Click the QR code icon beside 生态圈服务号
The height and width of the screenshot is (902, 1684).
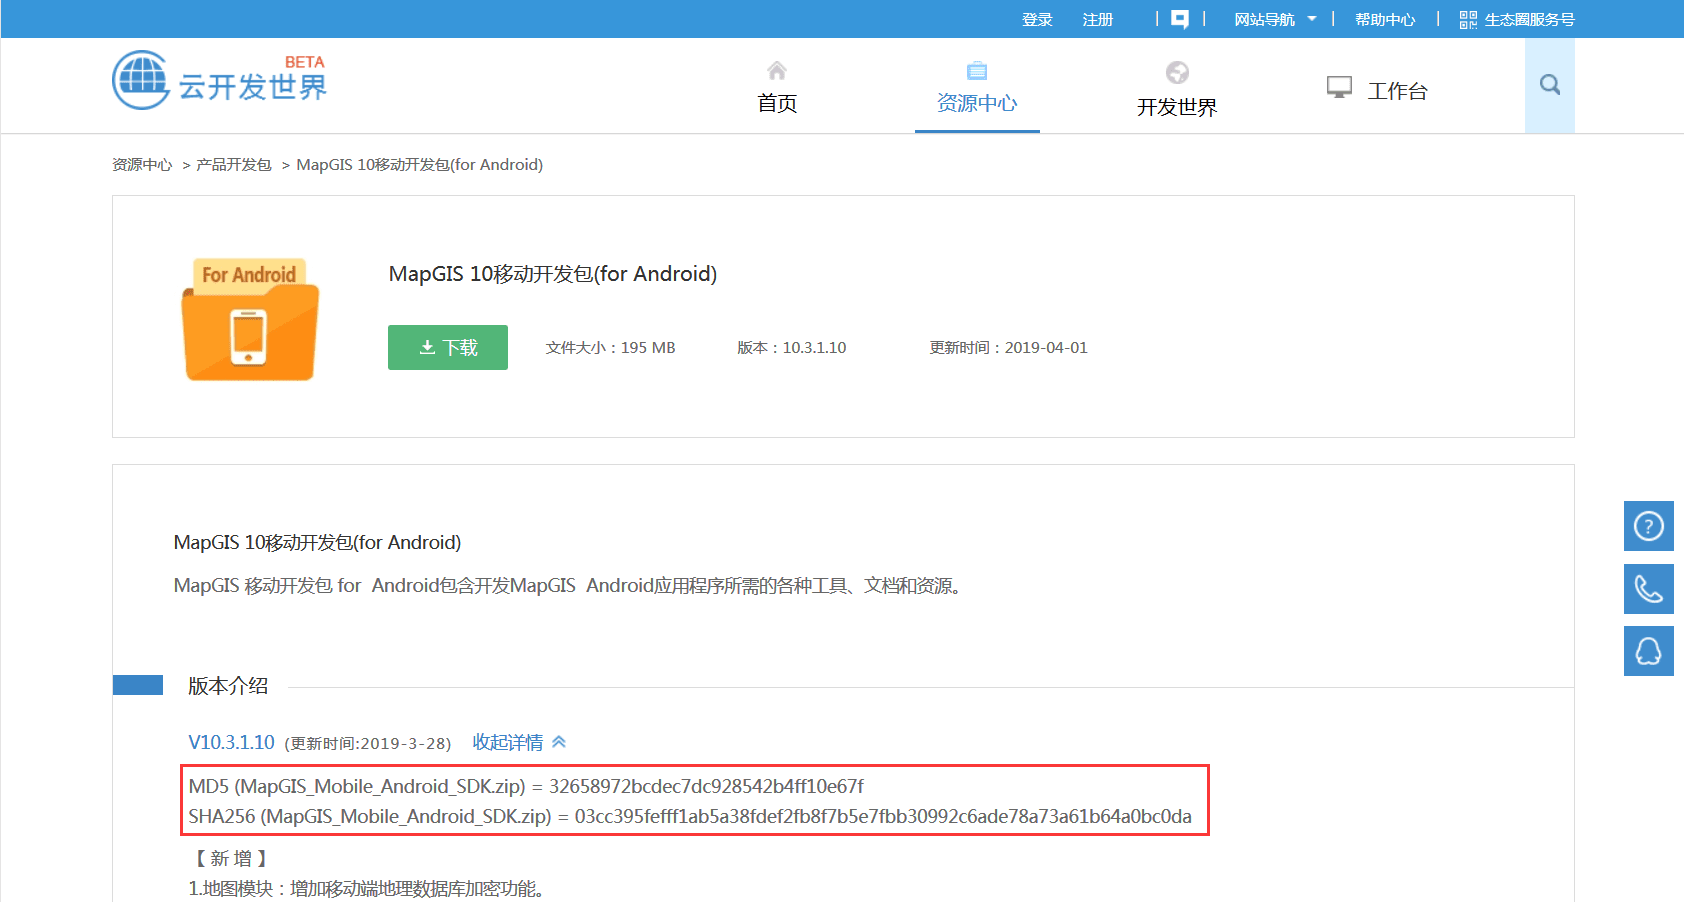click(x=1468, y=19)
